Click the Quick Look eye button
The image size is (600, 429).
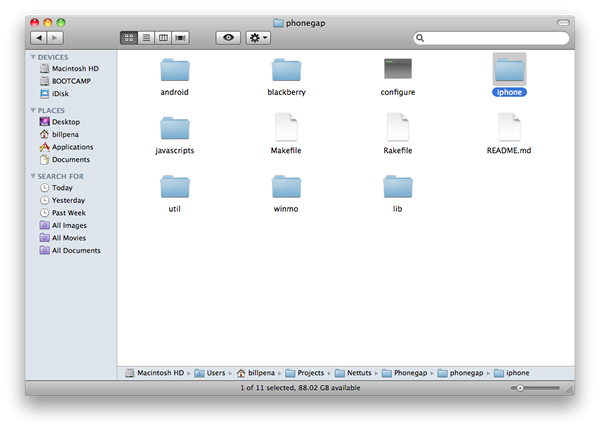(228, 38)
